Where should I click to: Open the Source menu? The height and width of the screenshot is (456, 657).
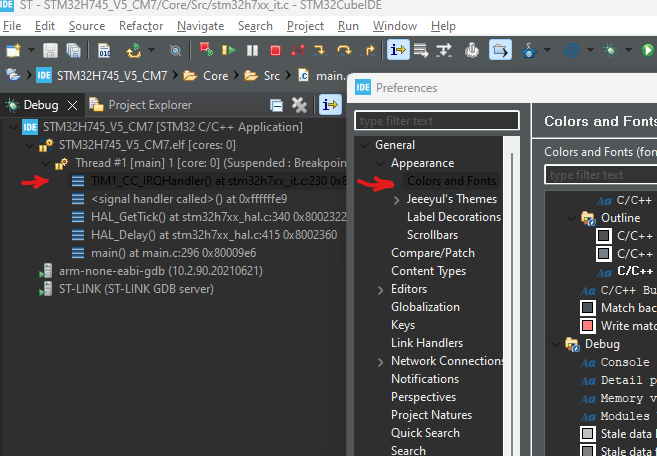click(x=87, y=26)
